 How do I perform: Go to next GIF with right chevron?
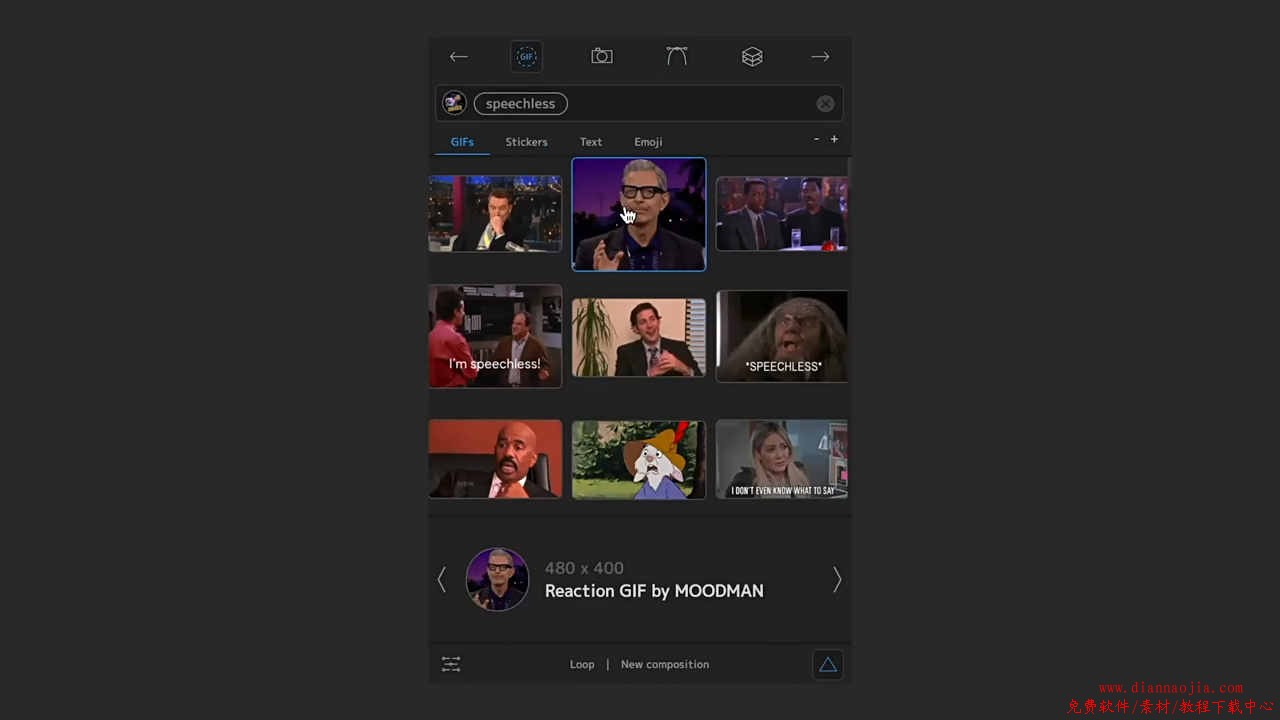[837, 580]
